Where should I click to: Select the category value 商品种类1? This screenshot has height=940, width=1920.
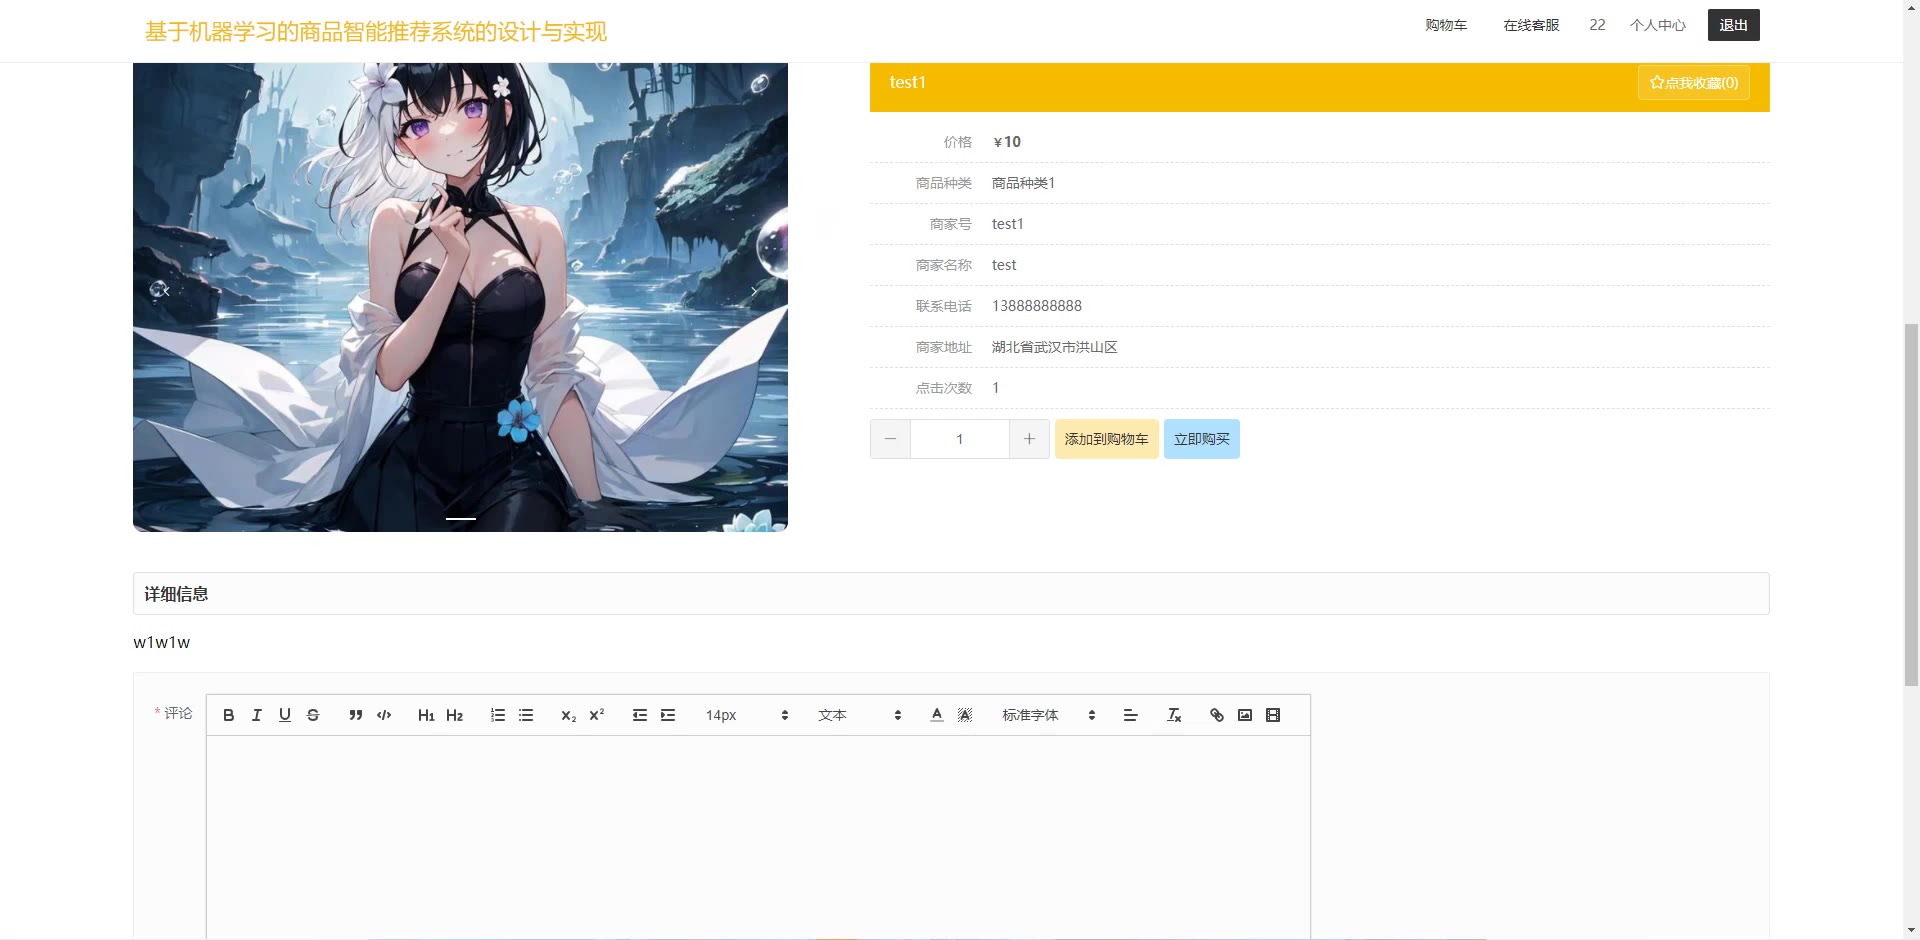(x=1023, y=183)
